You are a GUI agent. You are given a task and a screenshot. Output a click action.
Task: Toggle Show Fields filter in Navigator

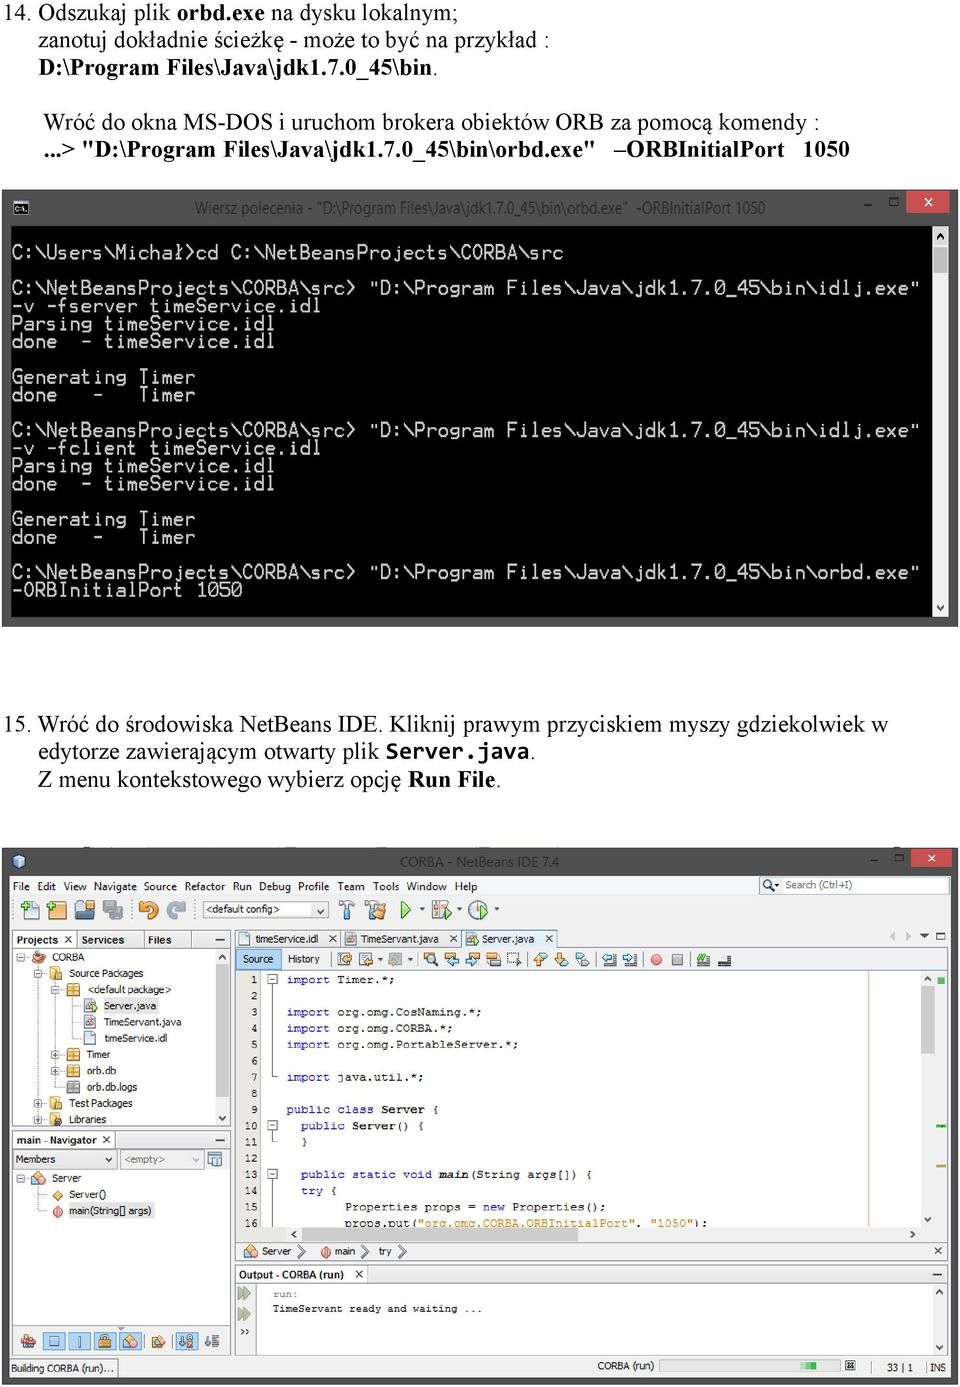click(54, 1341)
